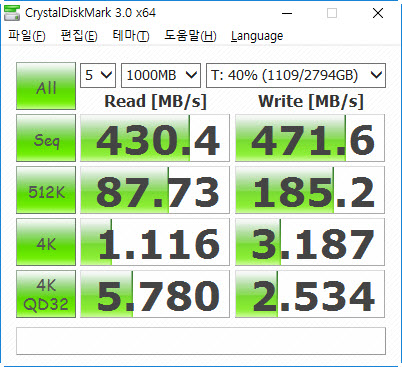402x367 pixels.
Task: Open the test count dropdown showing 5
Action: point(98,75)
